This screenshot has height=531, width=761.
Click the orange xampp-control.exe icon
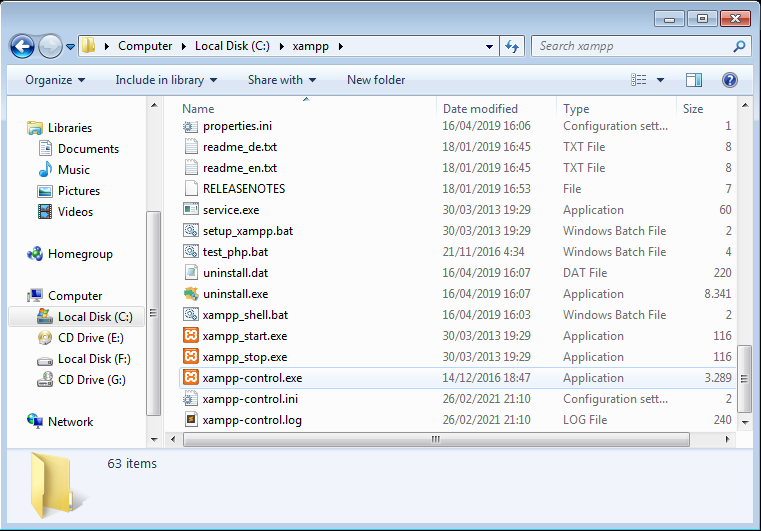pos(191,377)
